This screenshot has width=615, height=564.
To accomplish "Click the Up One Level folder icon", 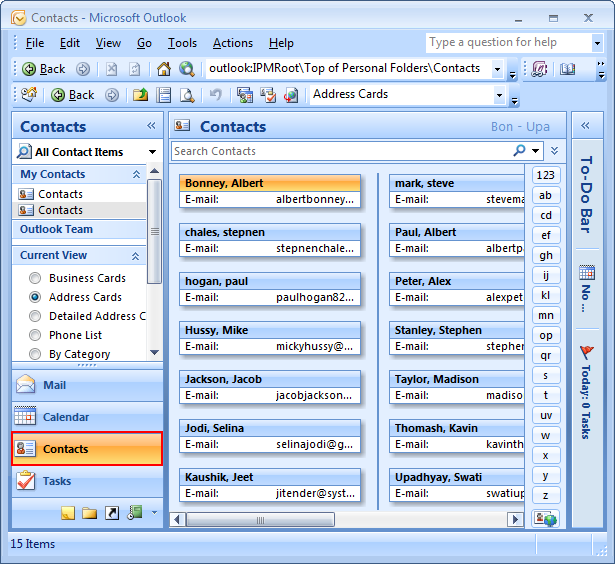I will (x=140, y=95).
